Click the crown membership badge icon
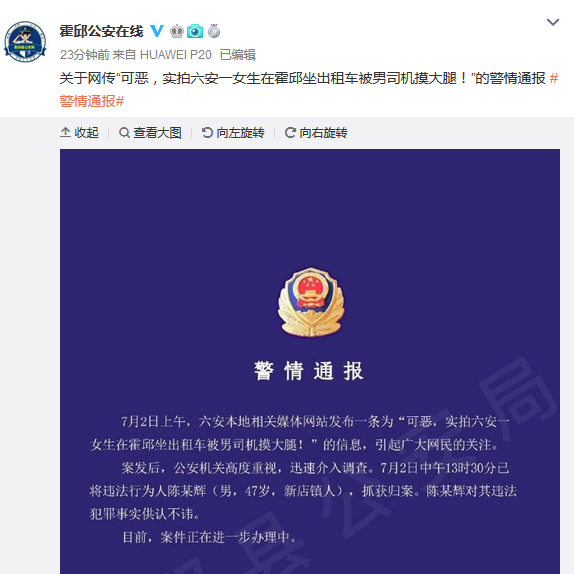This screenshot has height=574, width=574. (176, 31)
